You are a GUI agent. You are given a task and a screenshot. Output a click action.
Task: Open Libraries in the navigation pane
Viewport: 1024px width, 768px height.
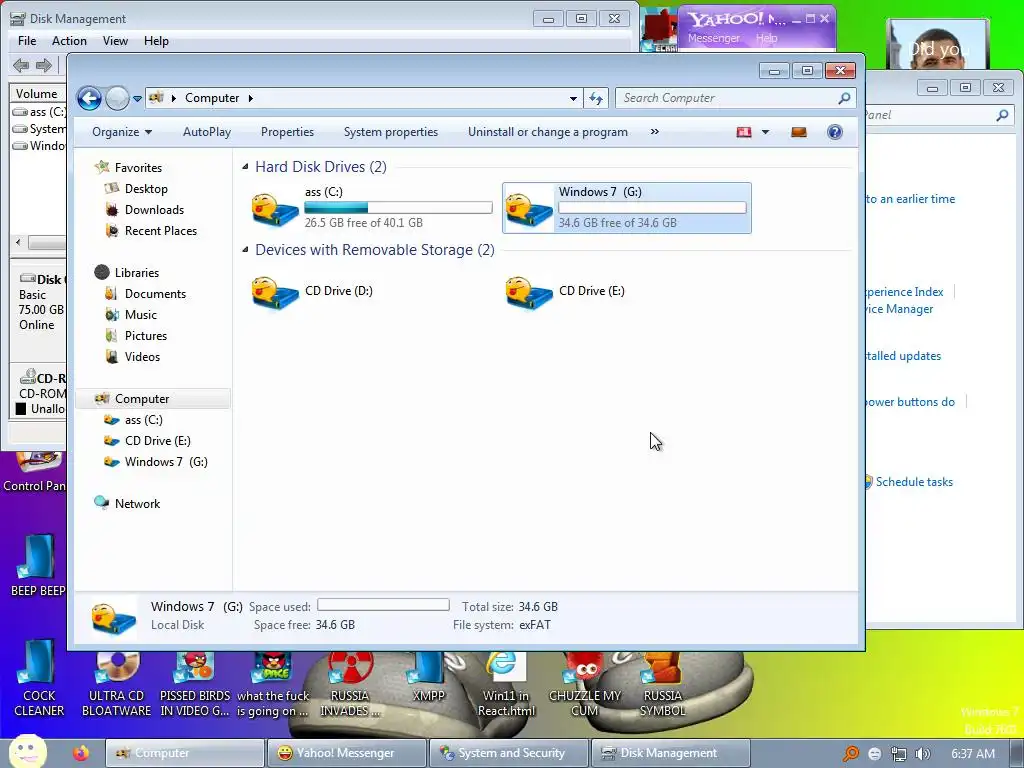pyautogui.click(x=136, y=273)
